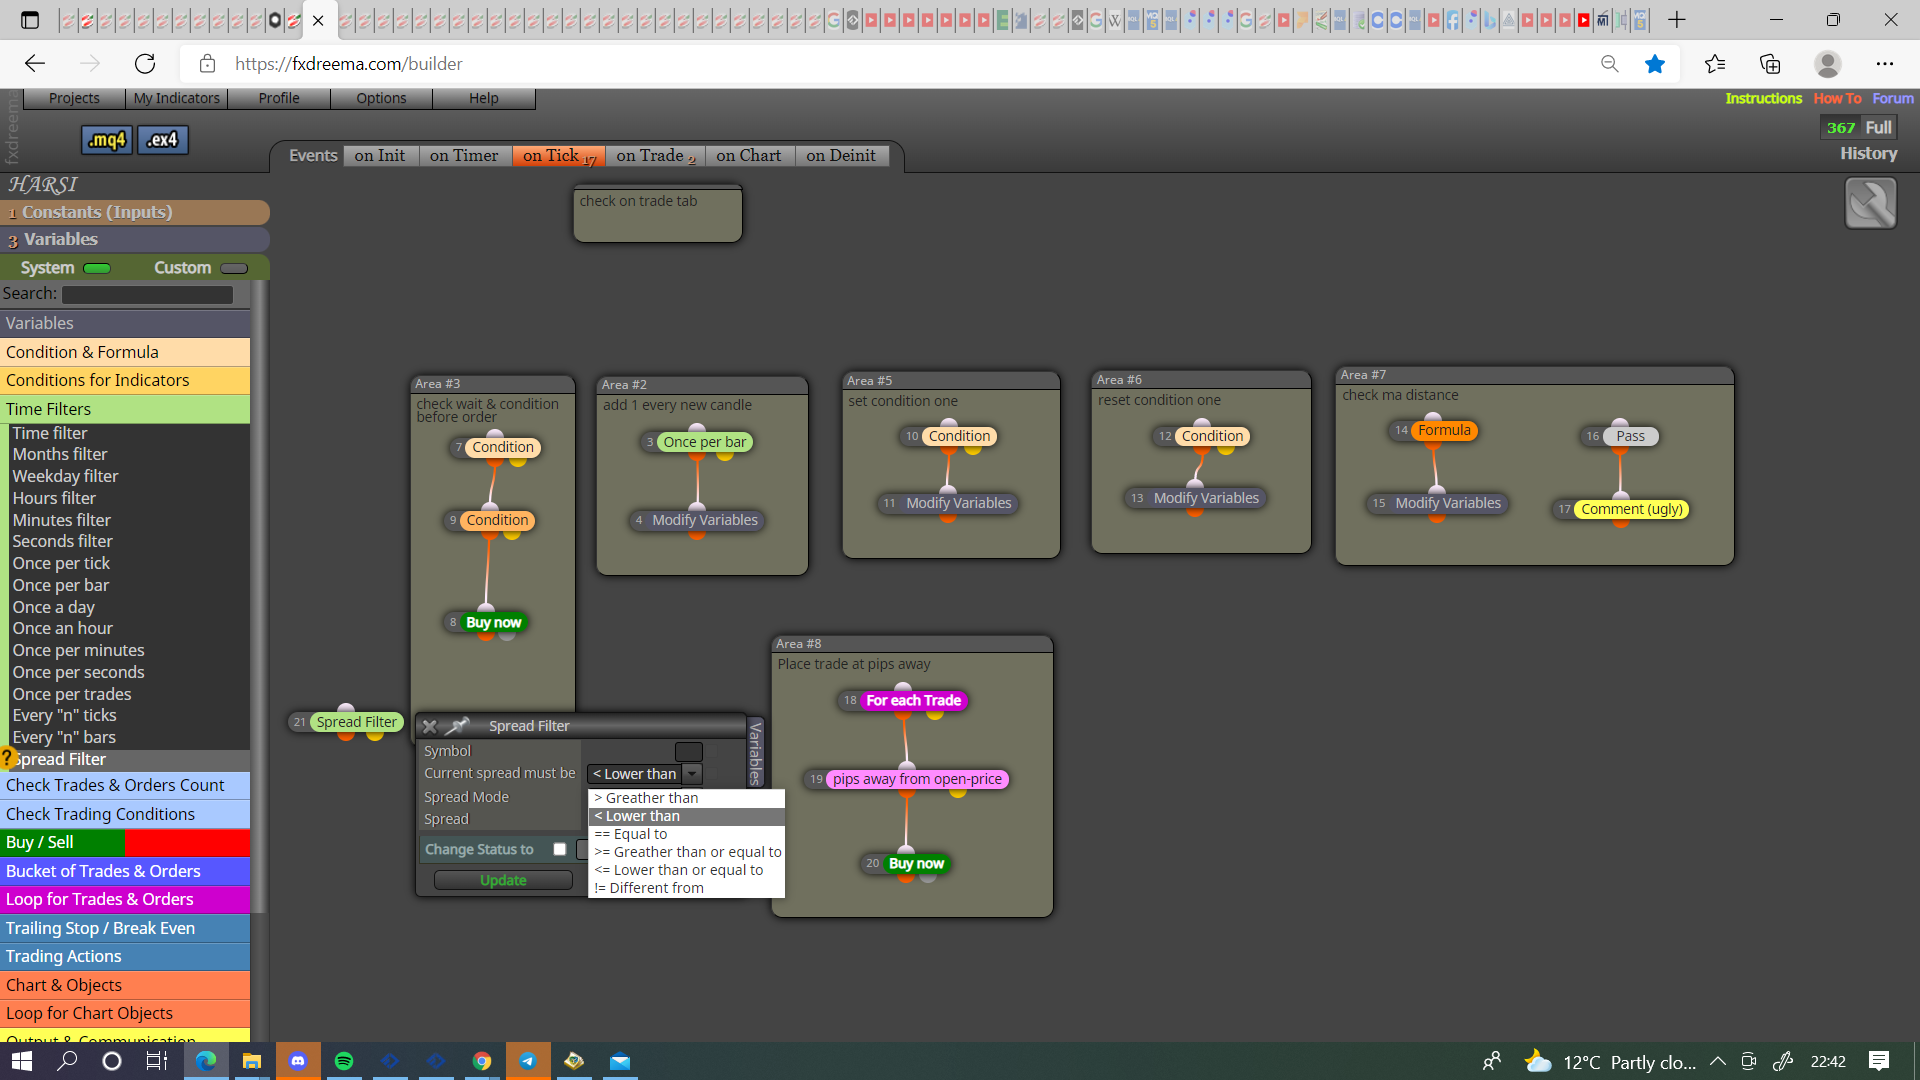Expand Check Trades & Orders Count category
1920x1080 pixels.
tap(125, 785)
